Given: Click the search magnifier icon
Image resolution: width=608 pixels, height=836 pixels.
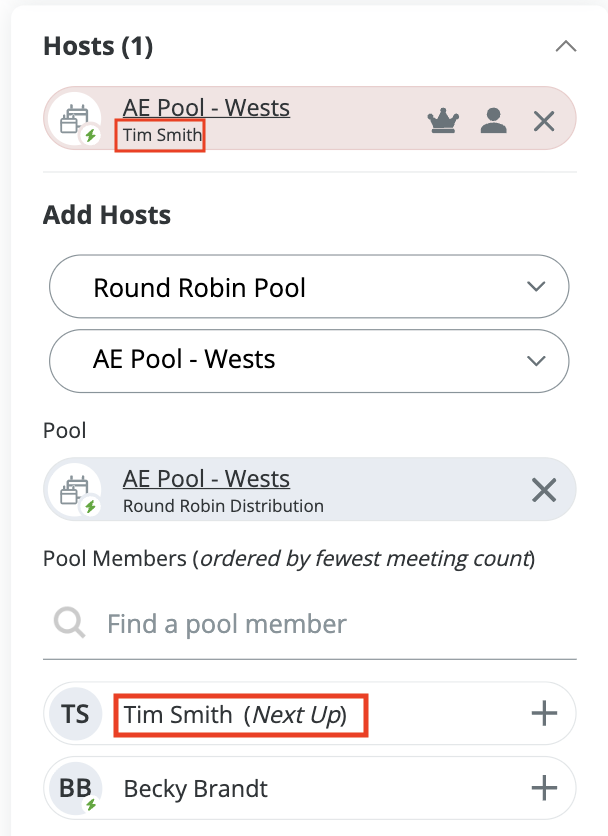Looking at the screenshot, I should (x=70, y=624).
